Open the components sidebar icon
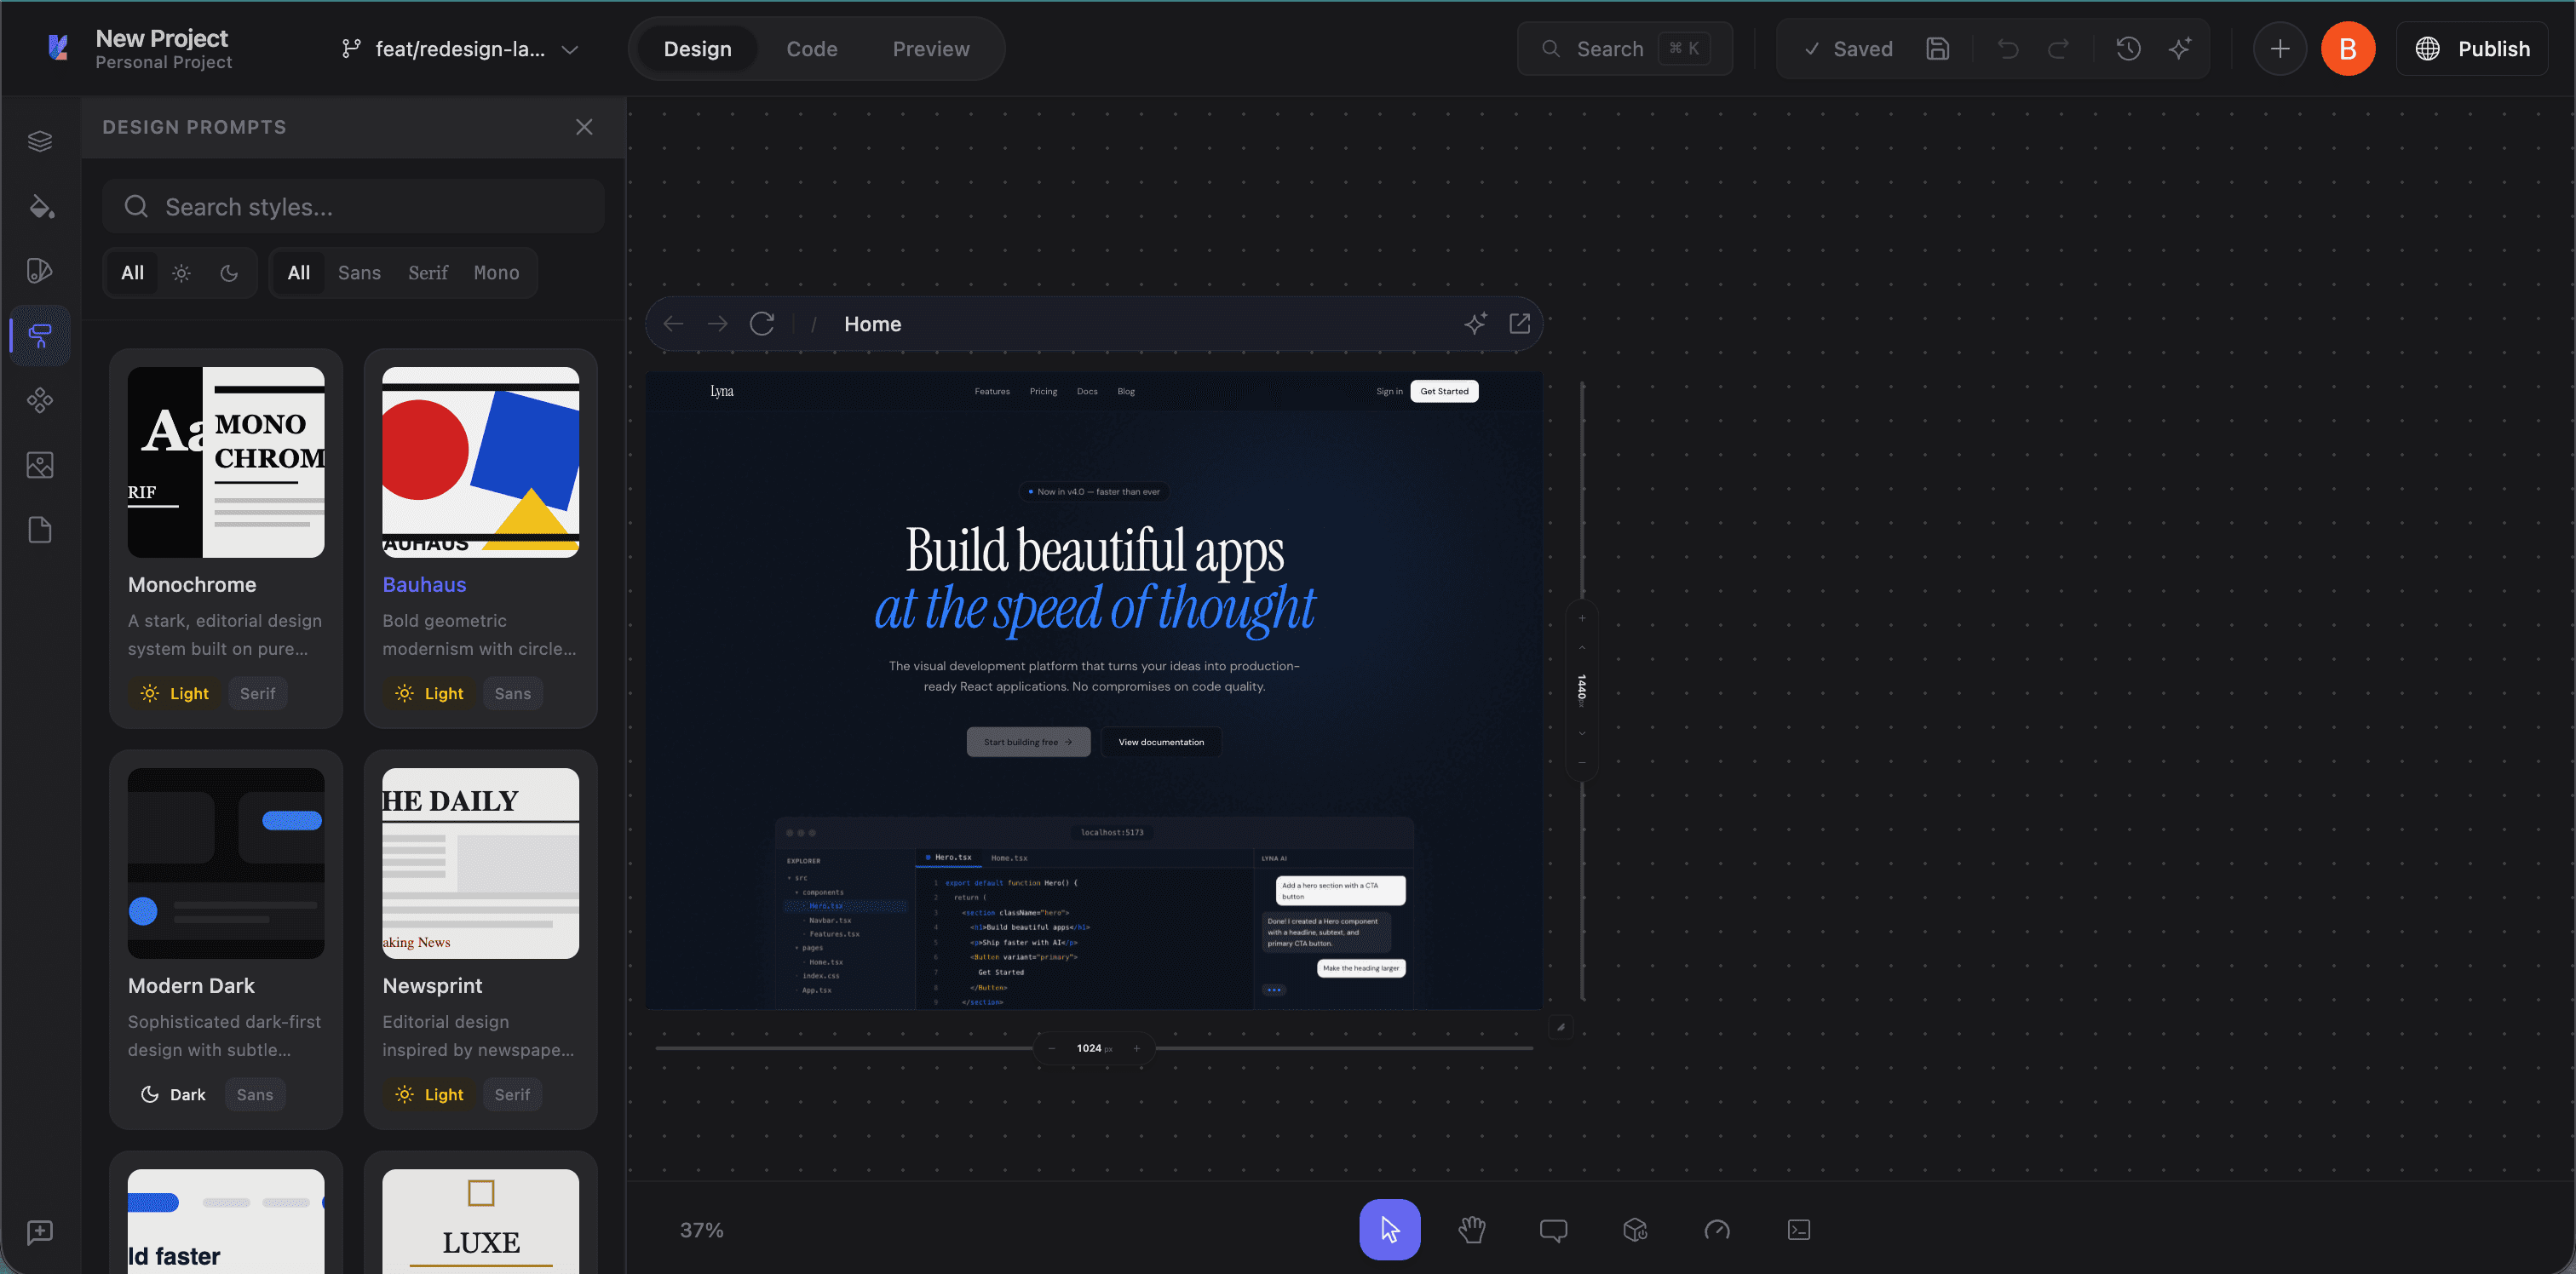2576x1274 pixels. (x=40, y=400)
